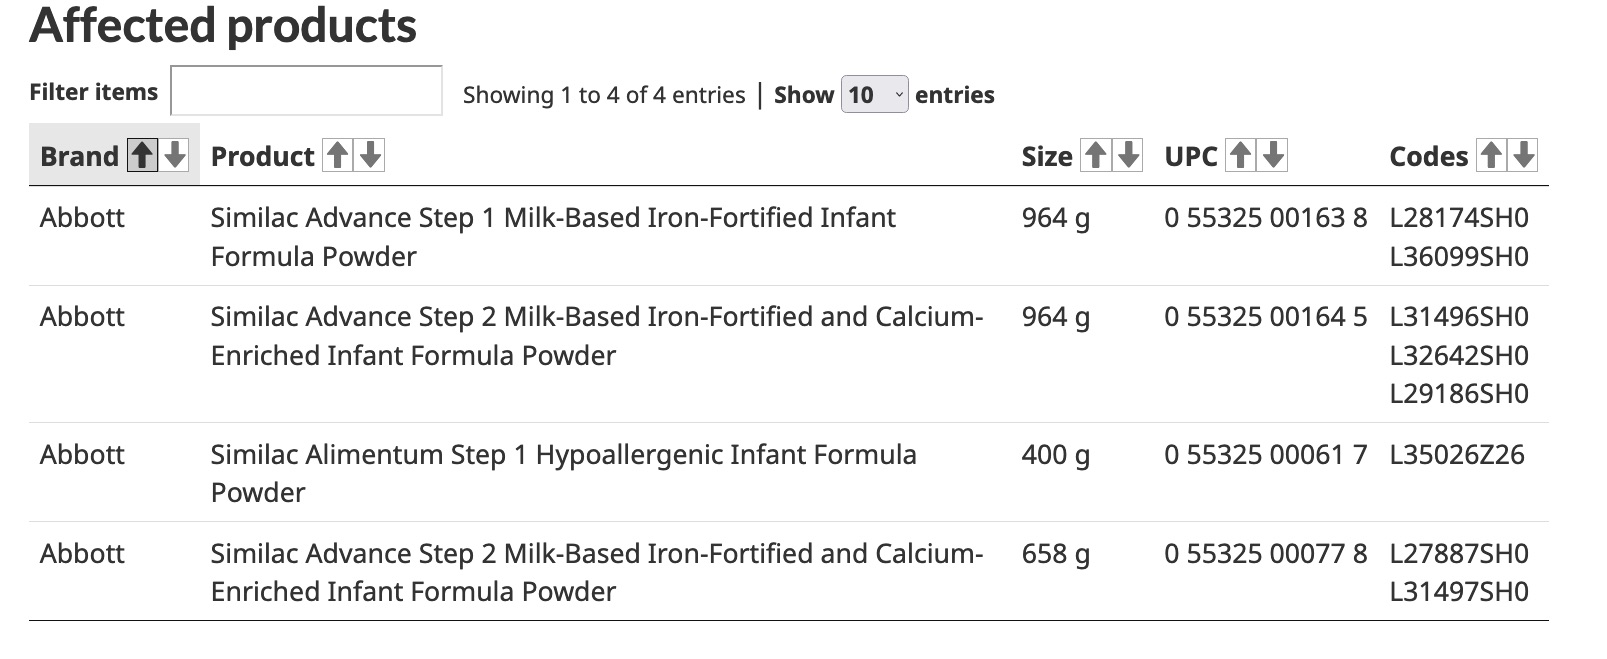Open the Show entries count dropdown
This screenshot has width=1607, height=659.
(x=875, y=94)
